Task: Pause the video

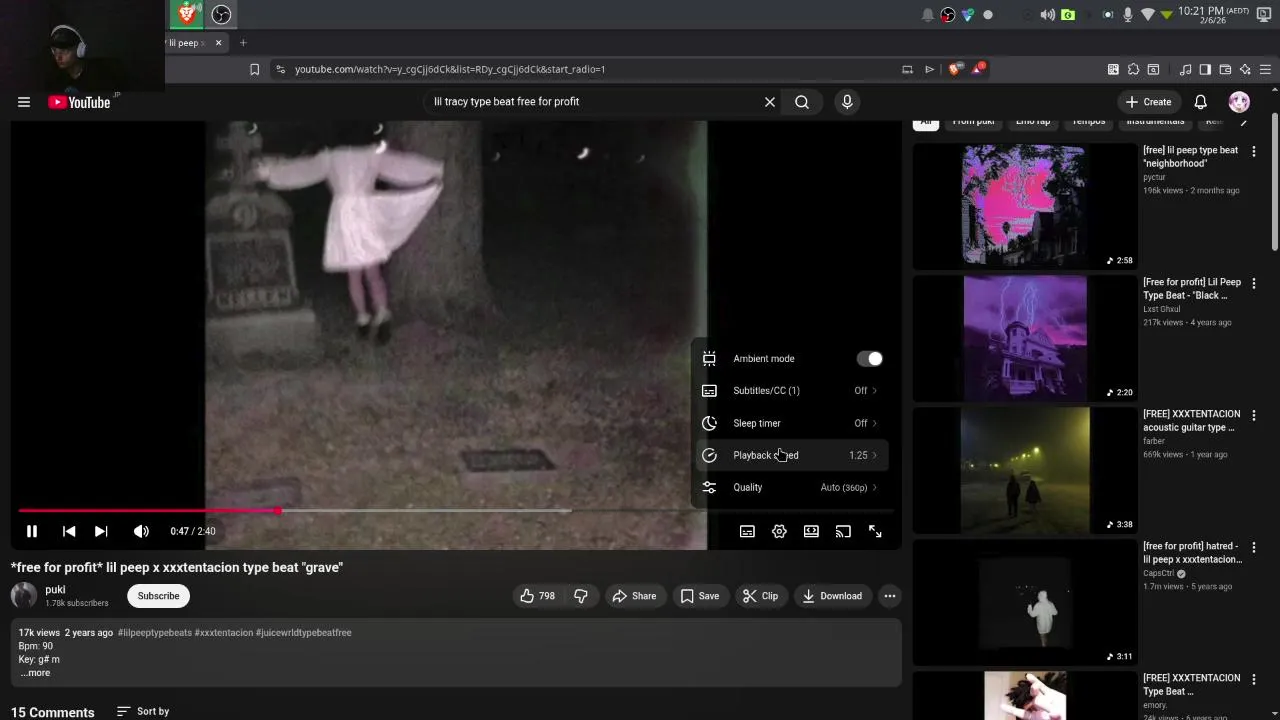Action: pos(32,531)
